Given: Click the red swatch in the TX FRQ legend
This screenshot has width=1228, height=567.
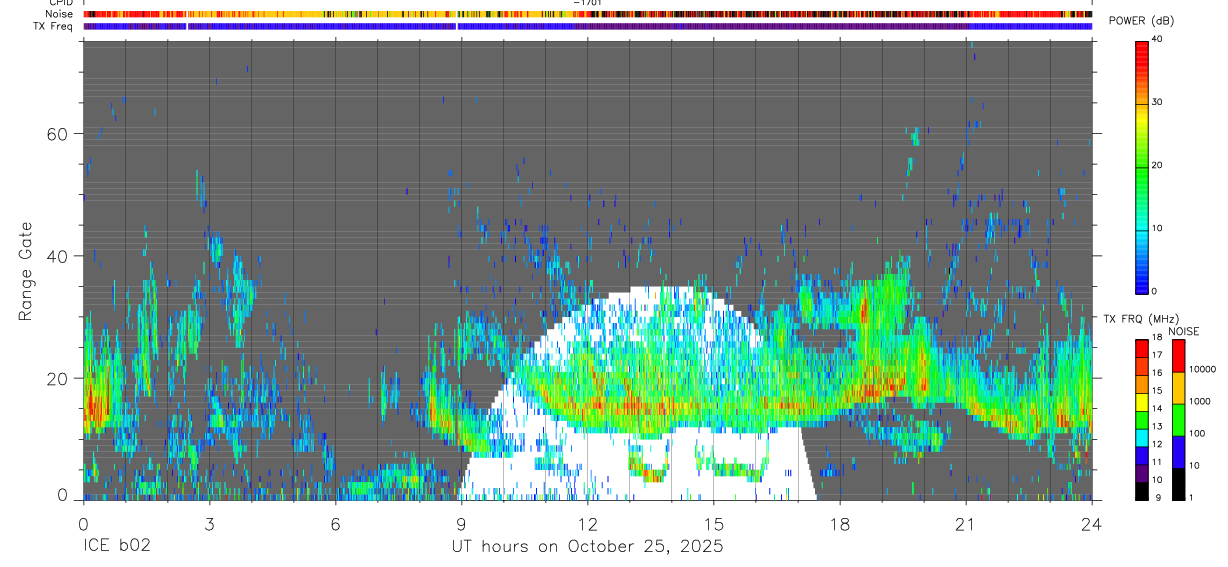Looking at the screenshot, I should coord(1141,348).
